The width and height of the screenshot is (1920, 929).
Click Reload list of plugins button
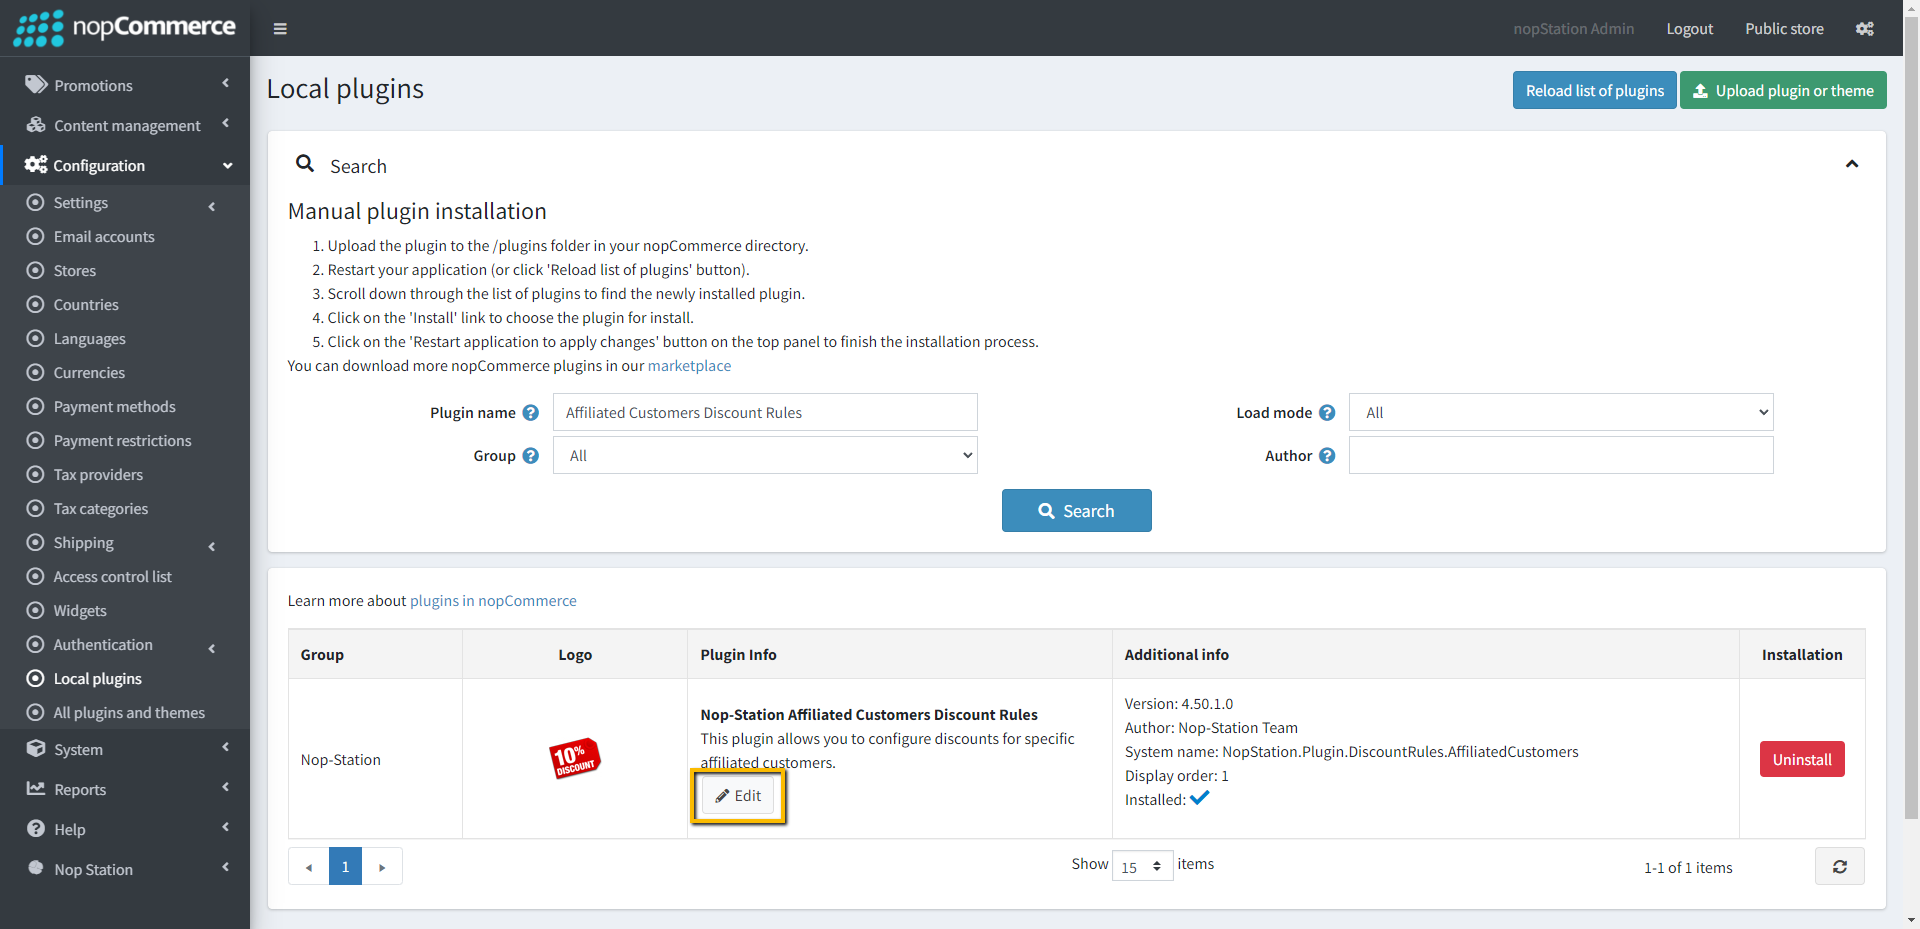[1594, 90]
